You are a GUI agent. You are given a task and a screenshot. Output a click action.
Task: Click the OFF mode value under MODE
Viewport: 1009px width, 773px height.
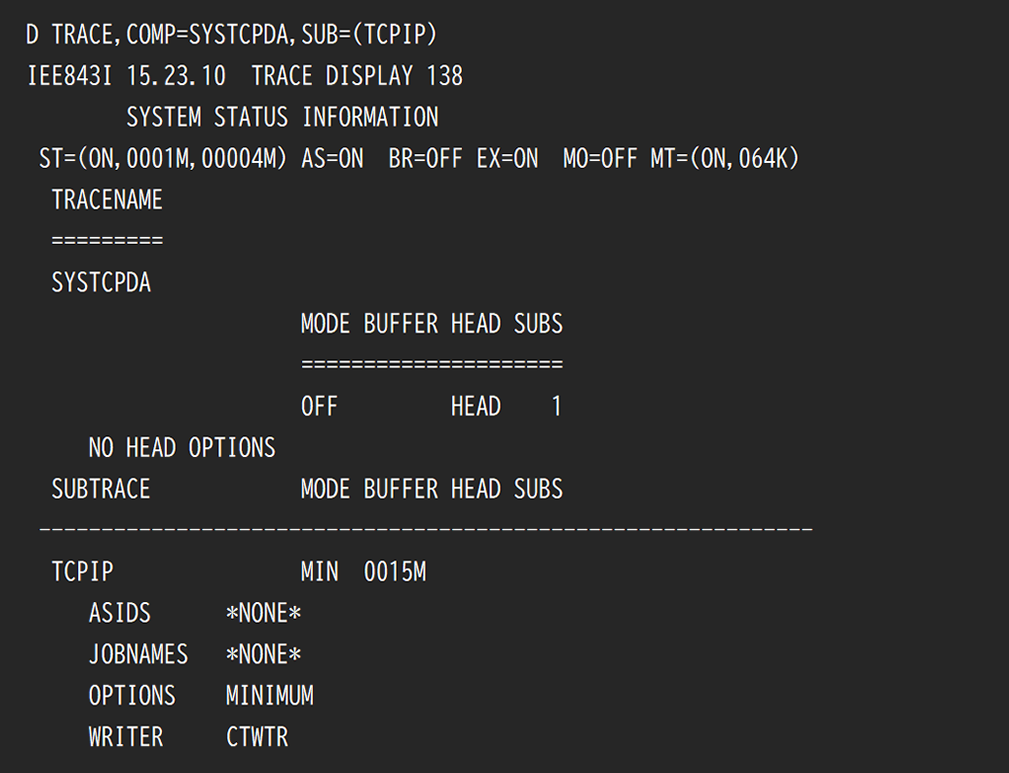pyautogui.click(x=319, y=406)
